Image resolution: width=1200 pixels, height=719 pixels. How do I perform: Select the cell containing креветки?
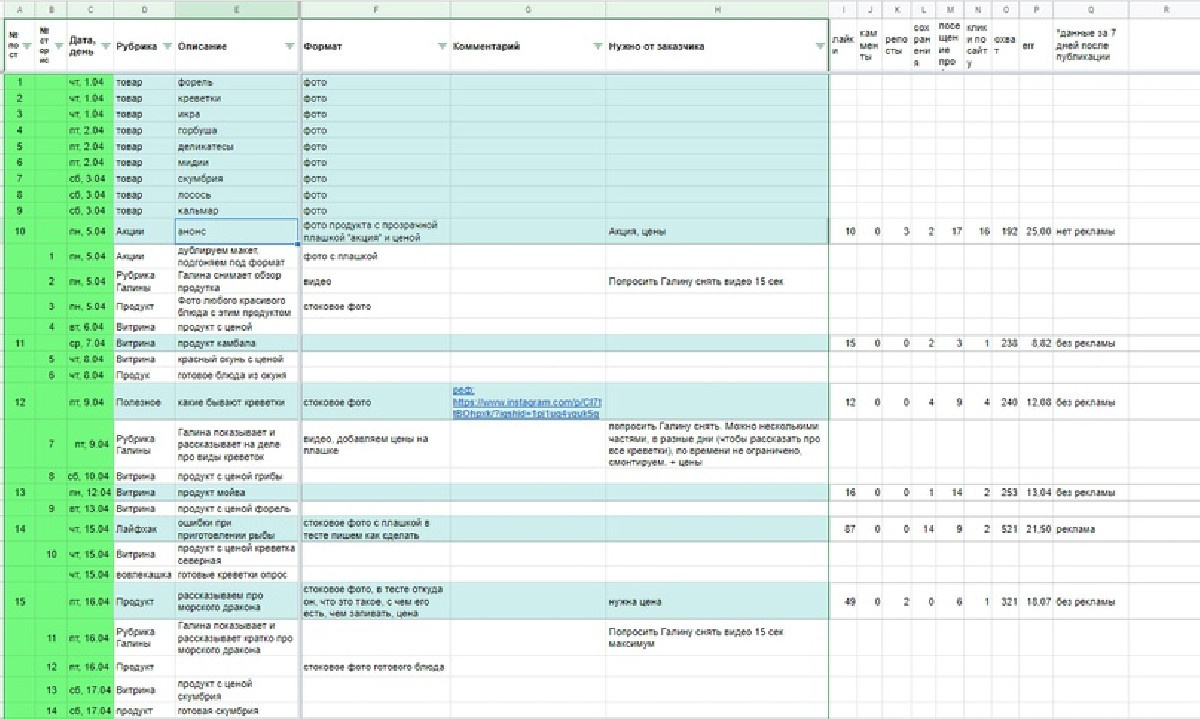pyautogui.click(x=237, y=98)
